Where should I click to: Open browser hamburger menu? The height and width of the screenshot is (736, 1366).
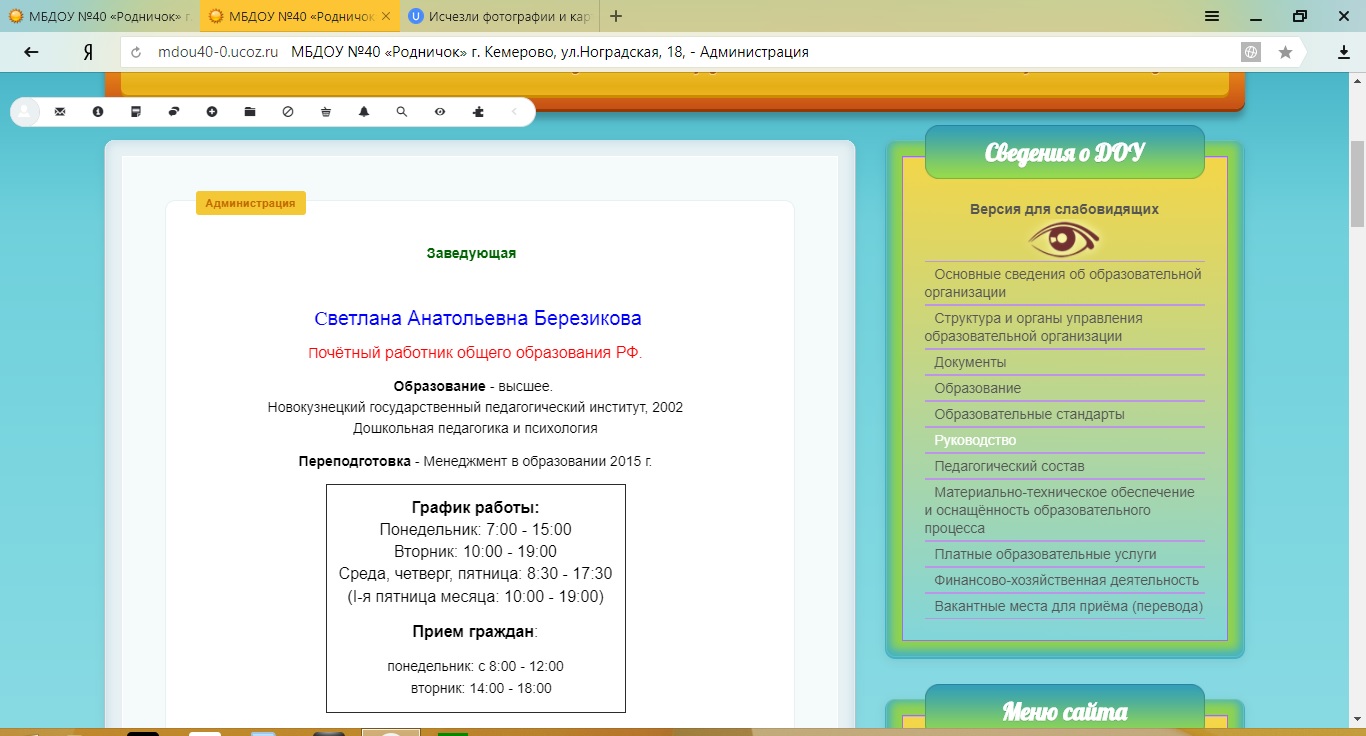pyautogui.click(x=1212, y=16)
